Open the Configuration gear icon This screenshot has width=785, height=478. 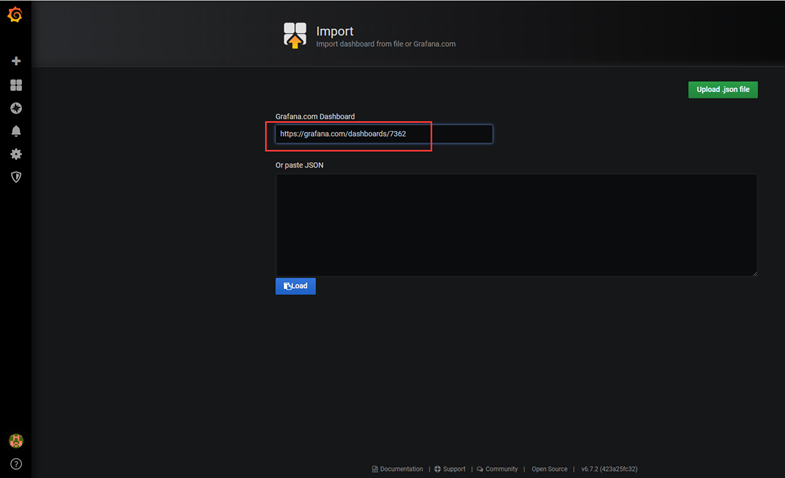click(16, 154)
